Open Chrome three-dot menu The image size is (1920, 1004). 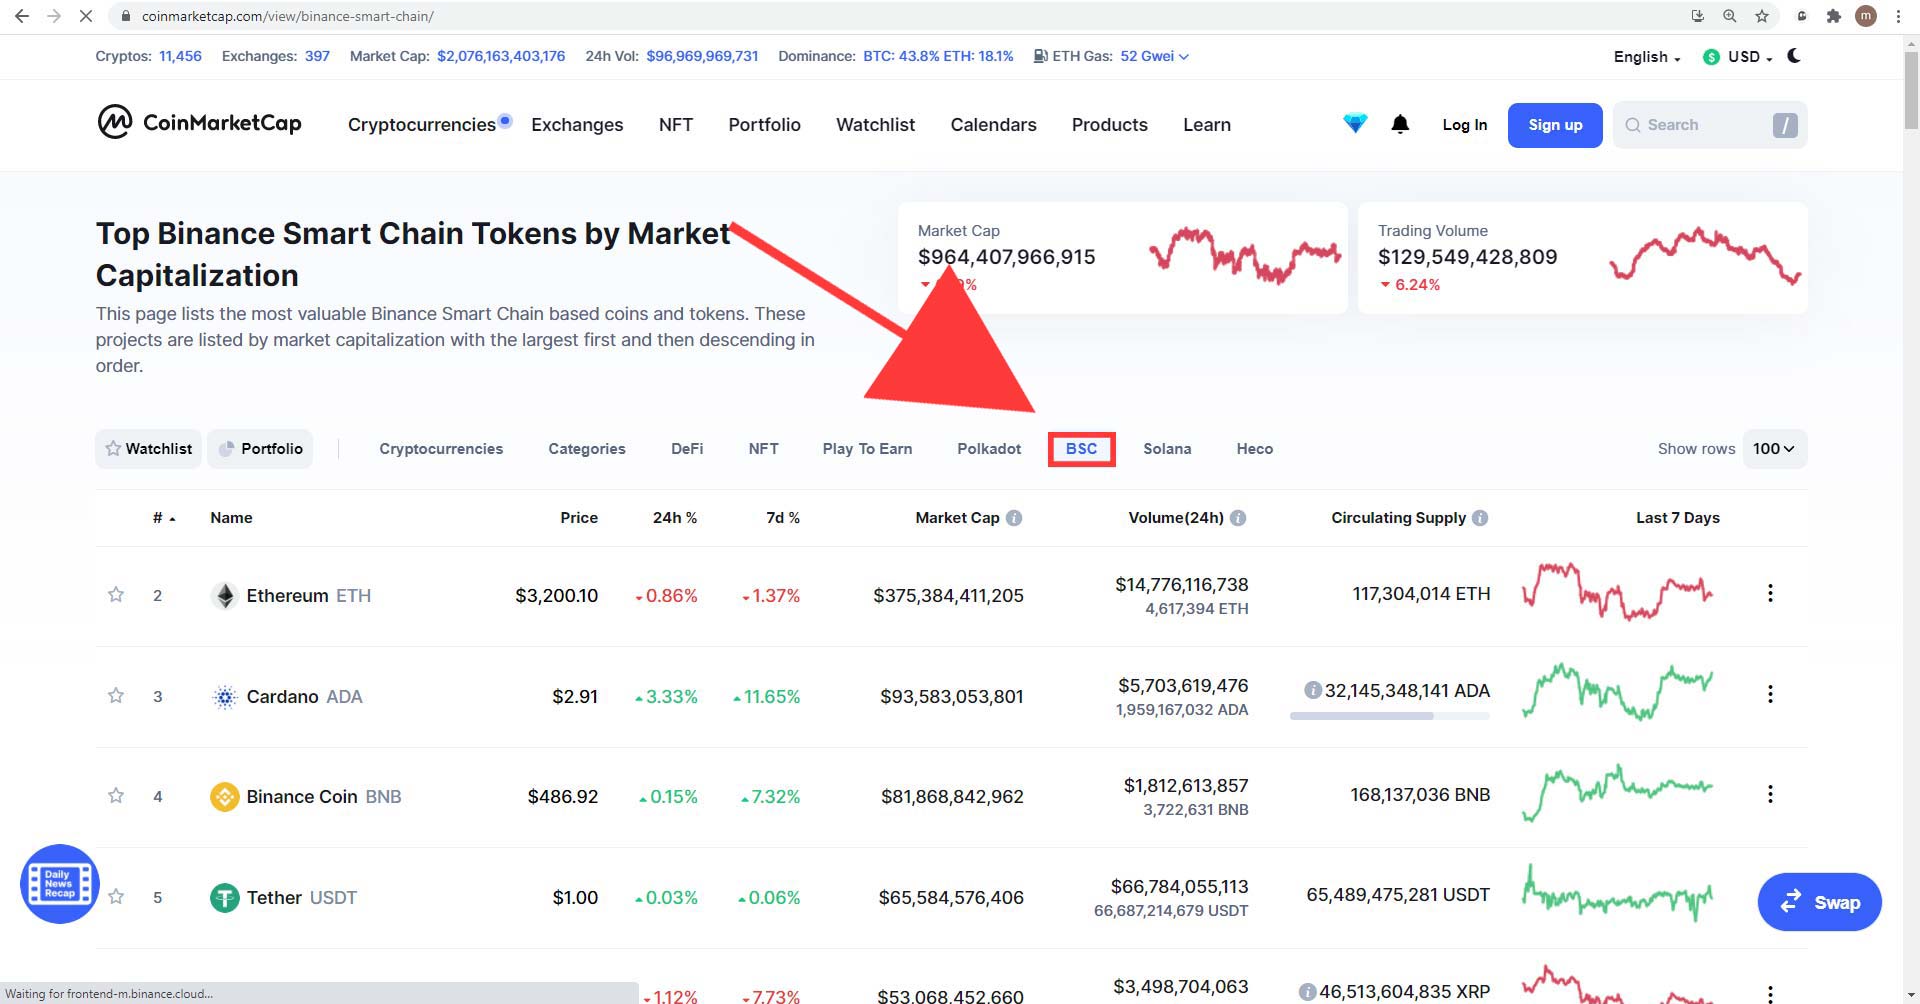(1898, 16)
